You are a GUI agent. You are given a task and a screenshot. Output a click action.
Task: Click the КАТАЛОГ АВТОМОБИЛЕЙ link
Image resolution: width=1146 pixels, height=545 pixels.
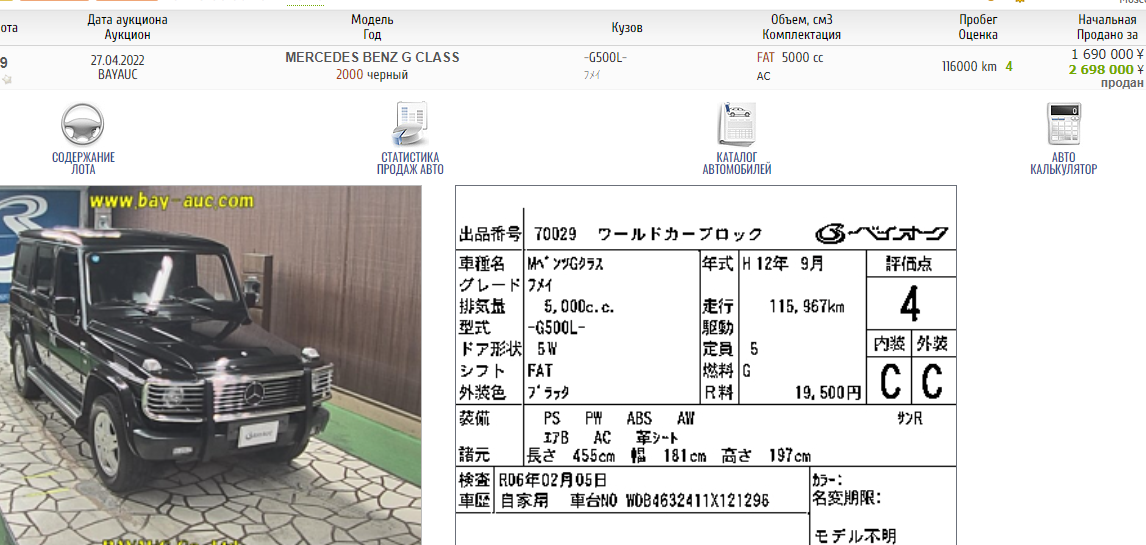[x=737, y=164]
